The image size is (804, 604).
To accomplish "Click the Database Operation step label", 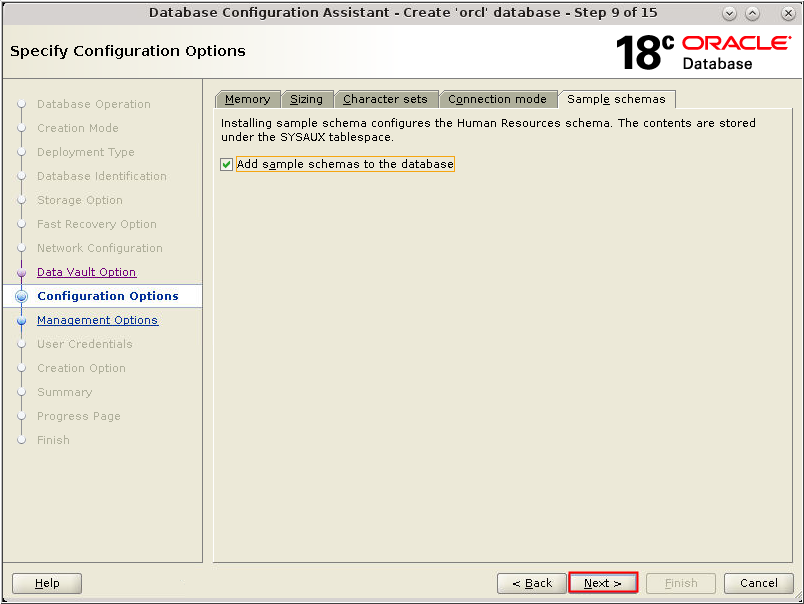I will click(94, 104).
